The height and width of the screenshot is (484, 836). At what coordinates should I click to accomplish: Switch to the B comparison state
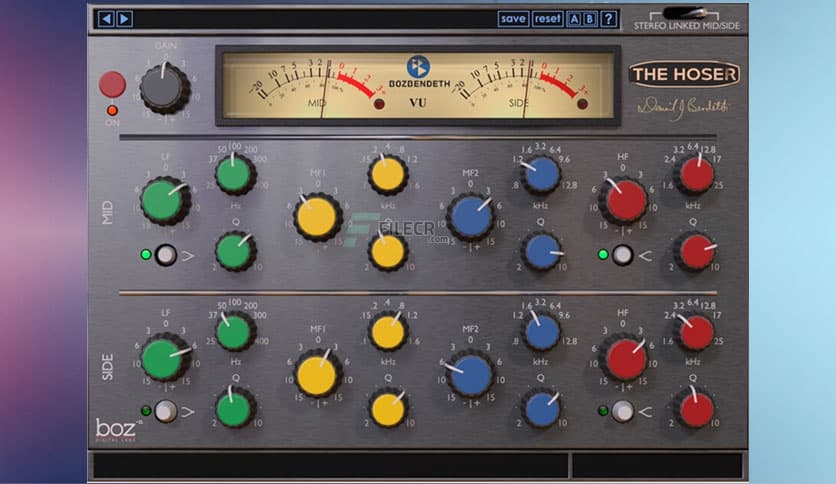590,19
